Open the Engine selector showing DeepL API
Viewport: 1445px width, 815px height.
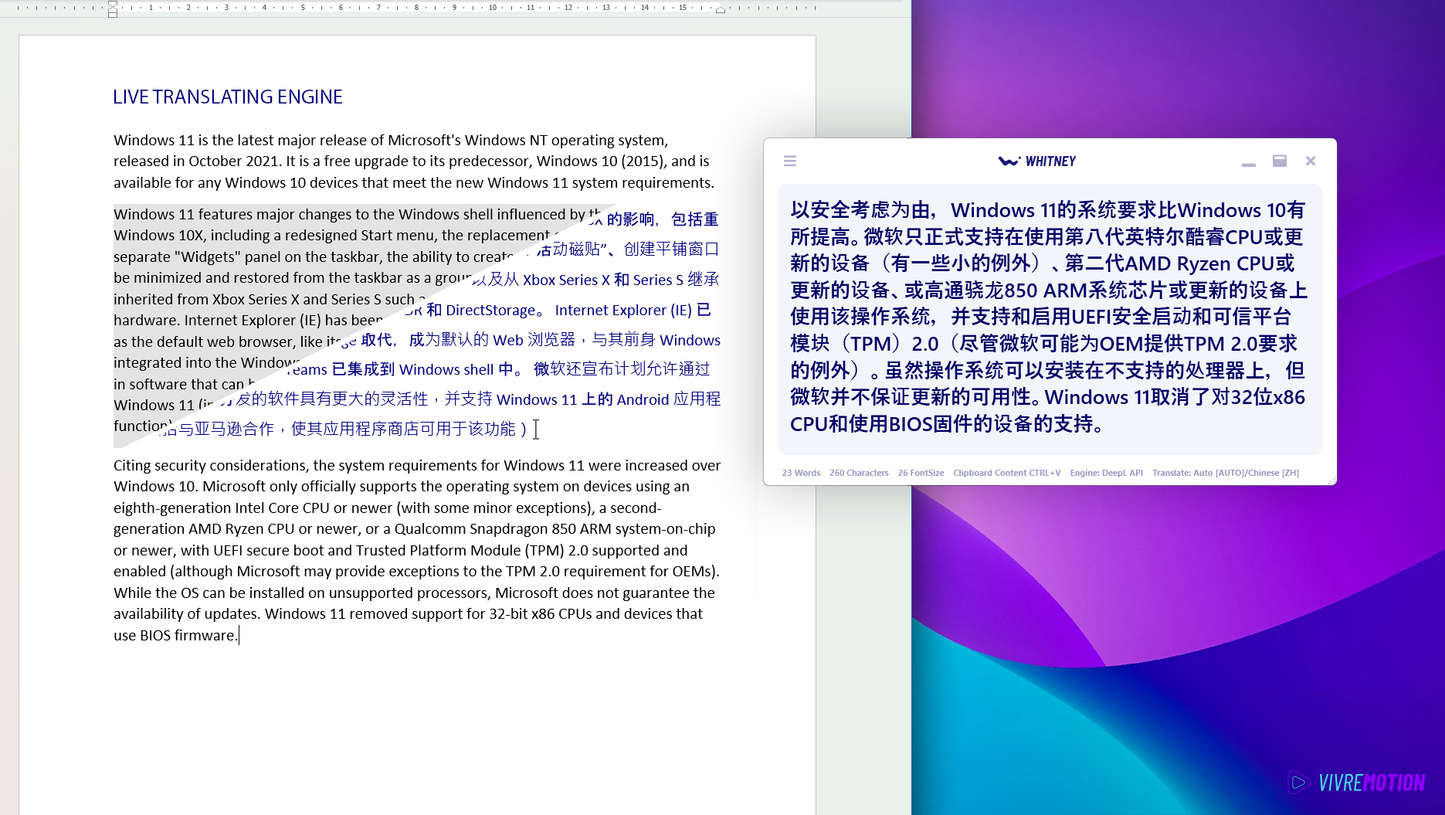click(1106, 473)
